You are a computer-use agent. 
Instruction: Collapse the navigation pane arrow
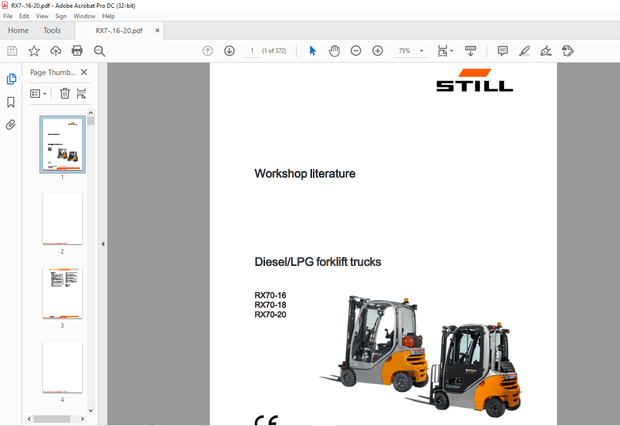click(103, 244)
